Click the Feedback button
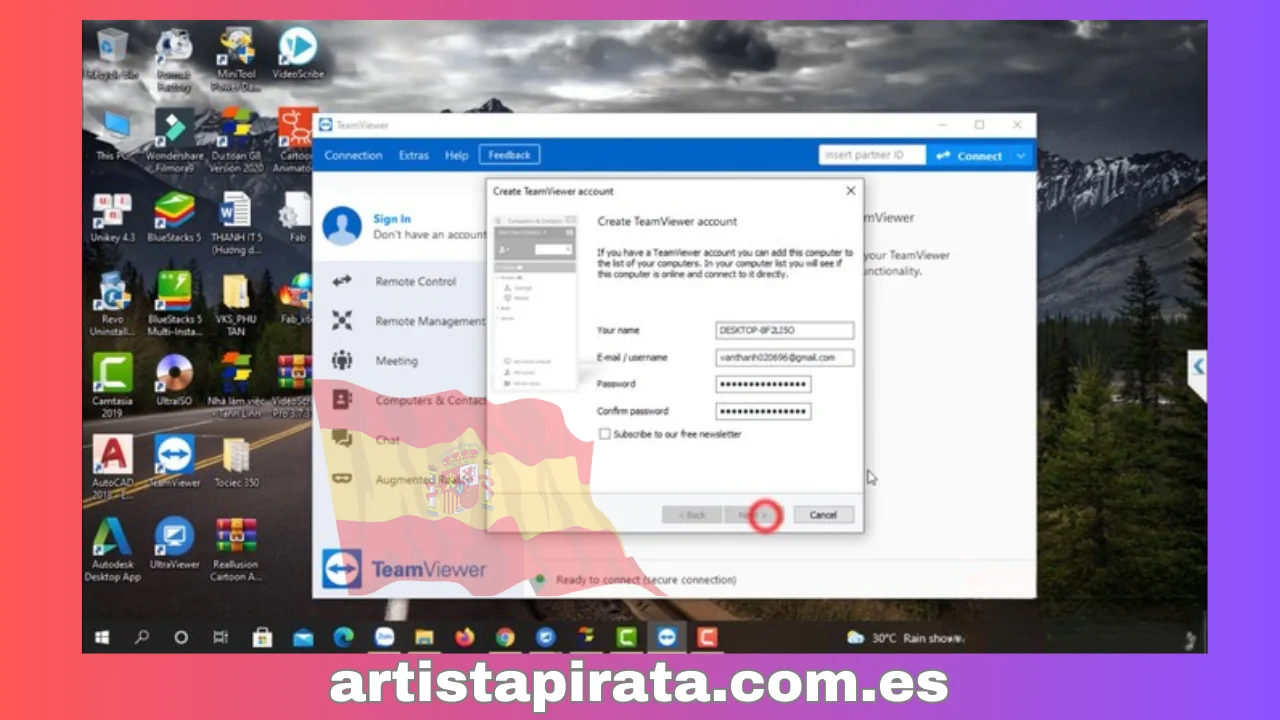Image resolution: width=1280 pixels, height=720 pixels. pyautogui.click(x=510, y=155)
